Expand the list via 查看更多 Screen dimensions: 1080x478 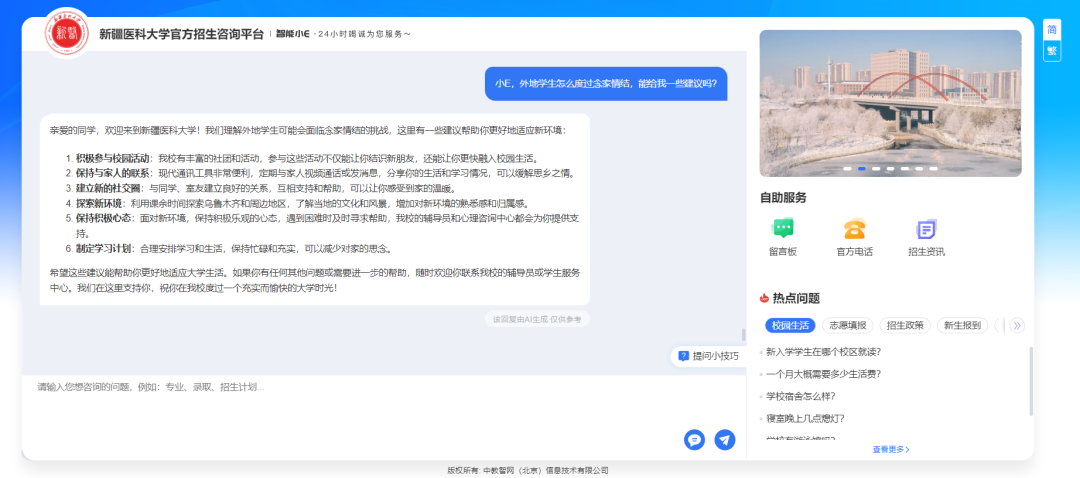[x=890, y=450]
